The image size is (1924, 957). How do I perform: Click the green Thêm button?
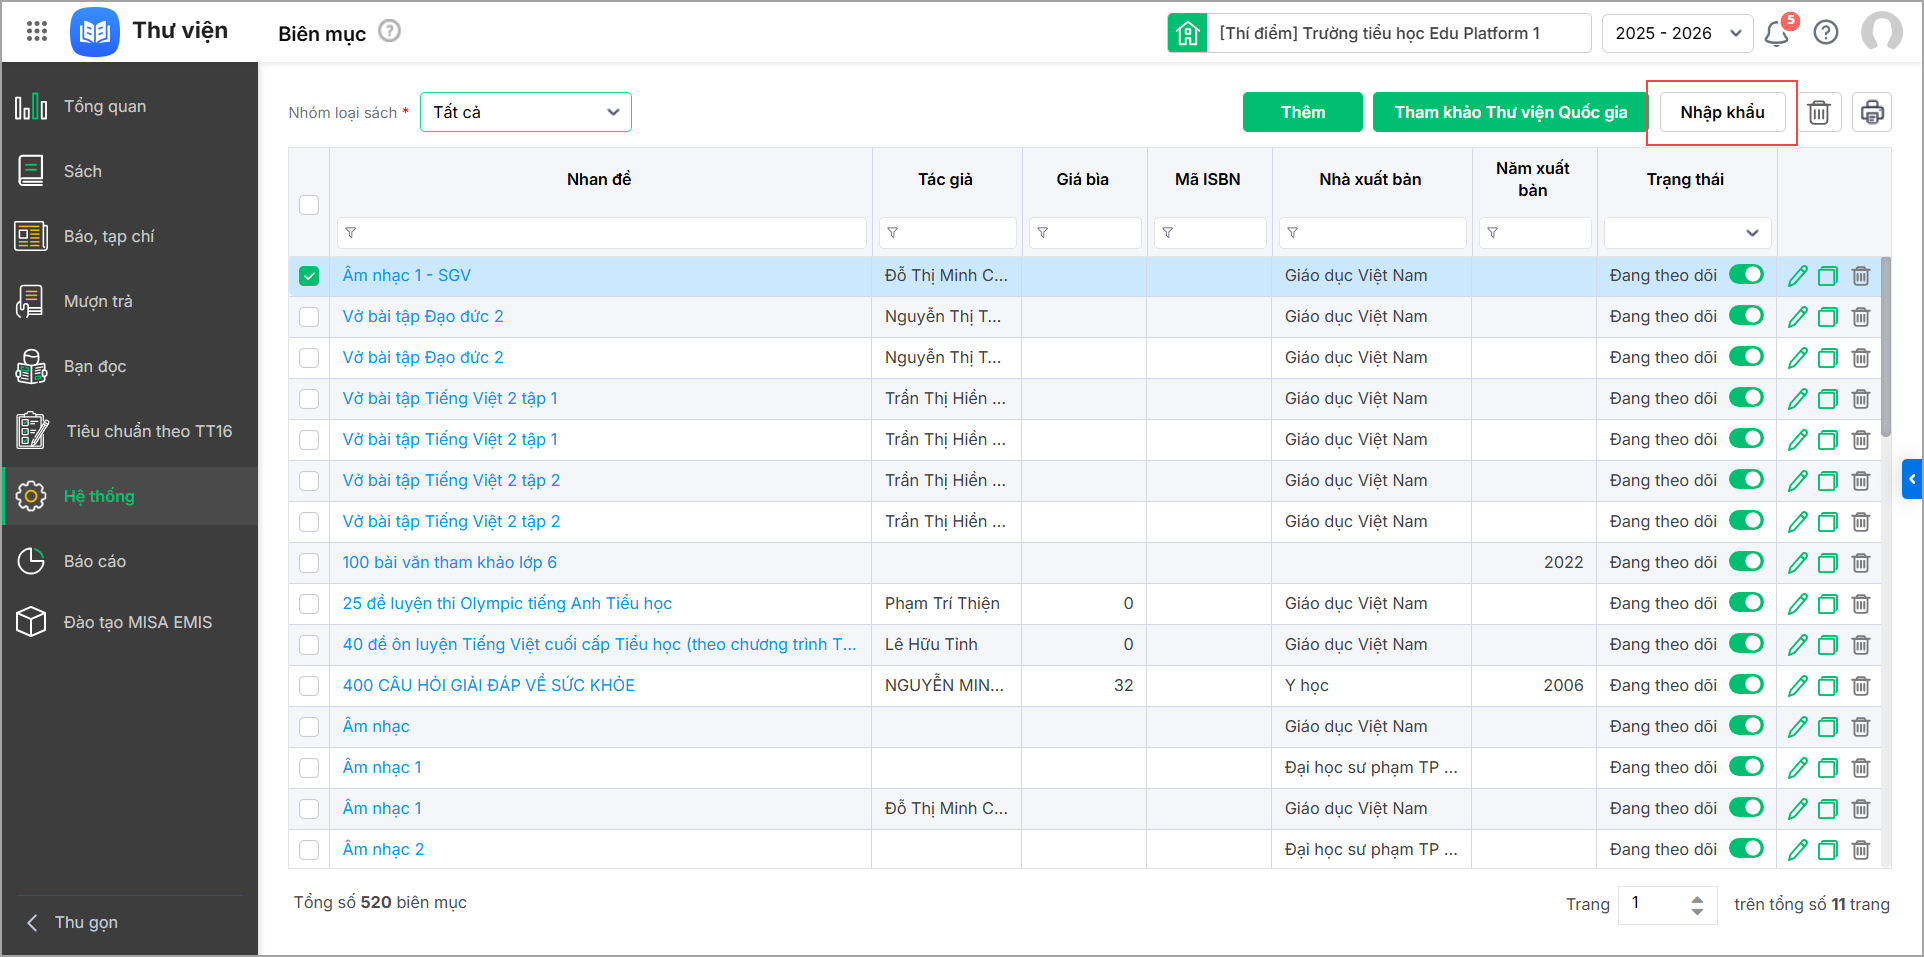click(x=1303, y=112)
